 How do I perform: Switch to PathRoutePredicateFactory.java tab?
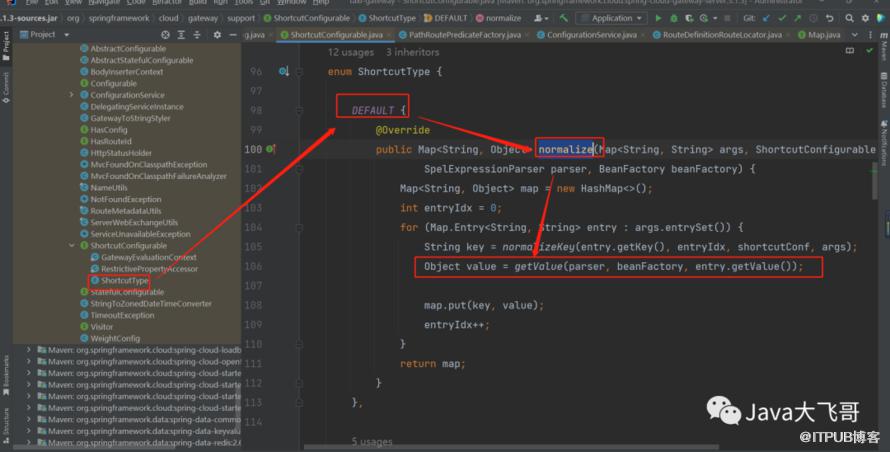465,35
